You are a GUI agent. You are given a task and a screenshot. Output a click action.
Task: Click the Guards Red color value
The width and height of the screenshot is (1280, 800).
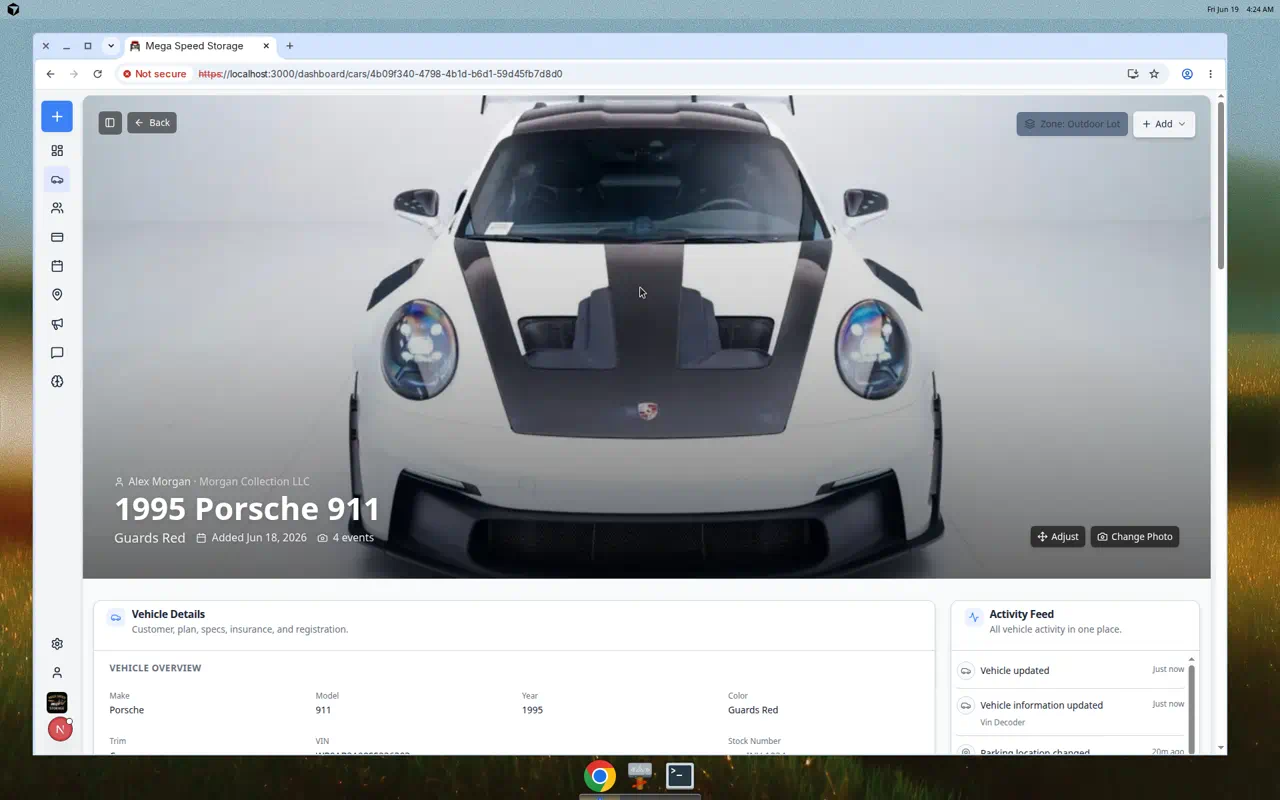[x=753, y=710]
